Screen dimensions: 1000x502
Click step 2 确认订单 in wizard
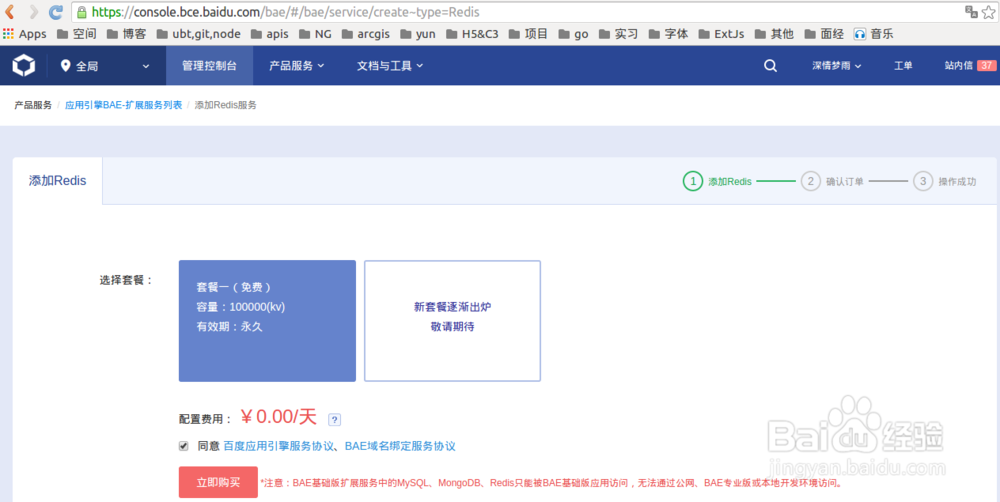click(832, 181)
